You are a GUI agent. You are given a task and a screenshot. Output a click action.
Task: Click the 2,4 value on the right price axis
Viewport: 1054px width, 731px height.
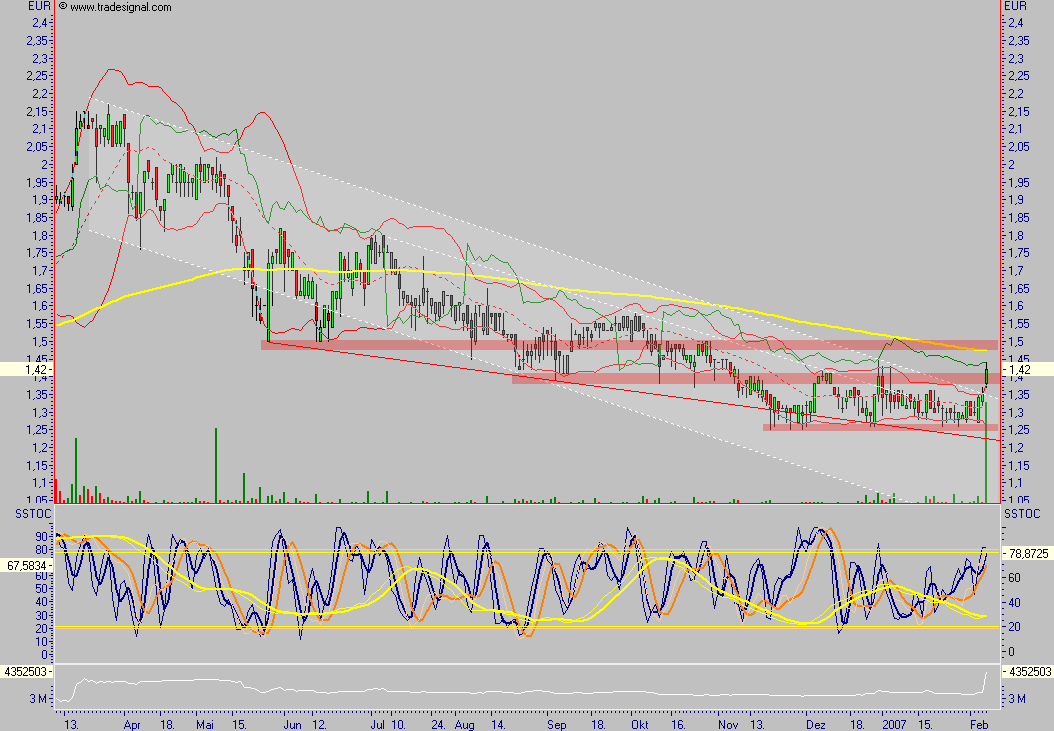pyautogui.click(x=1016, y=23)
